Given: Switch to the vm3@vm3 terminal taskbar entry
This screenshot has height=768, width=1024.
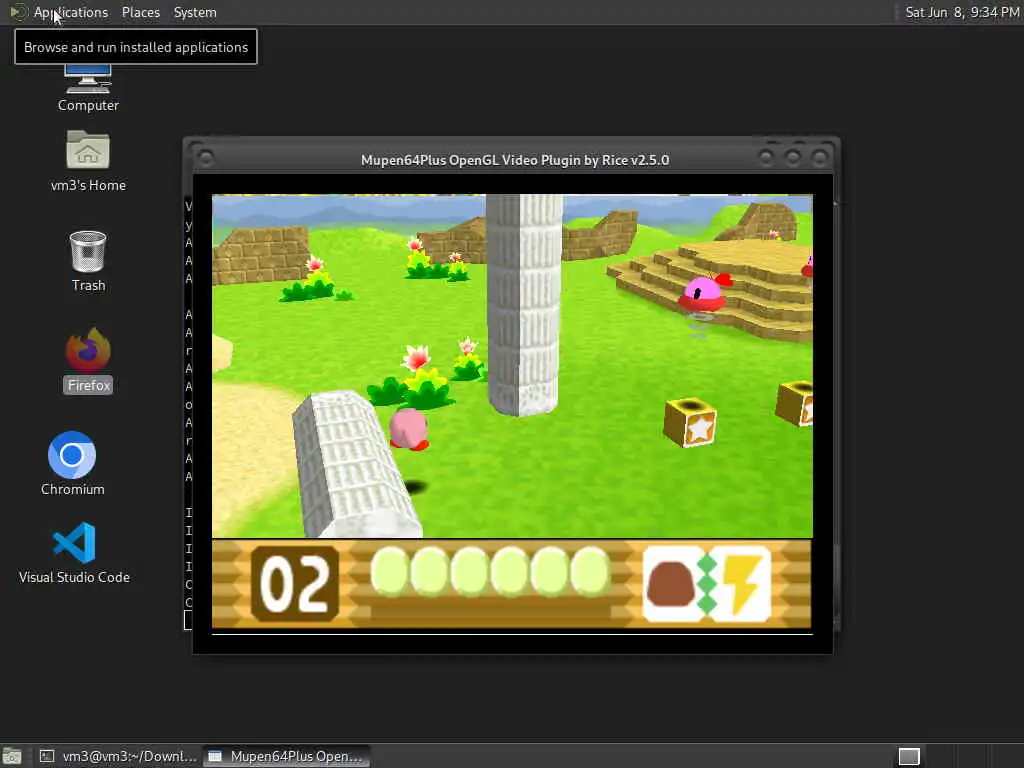Looking at the screenshot, I should point(118,756).
